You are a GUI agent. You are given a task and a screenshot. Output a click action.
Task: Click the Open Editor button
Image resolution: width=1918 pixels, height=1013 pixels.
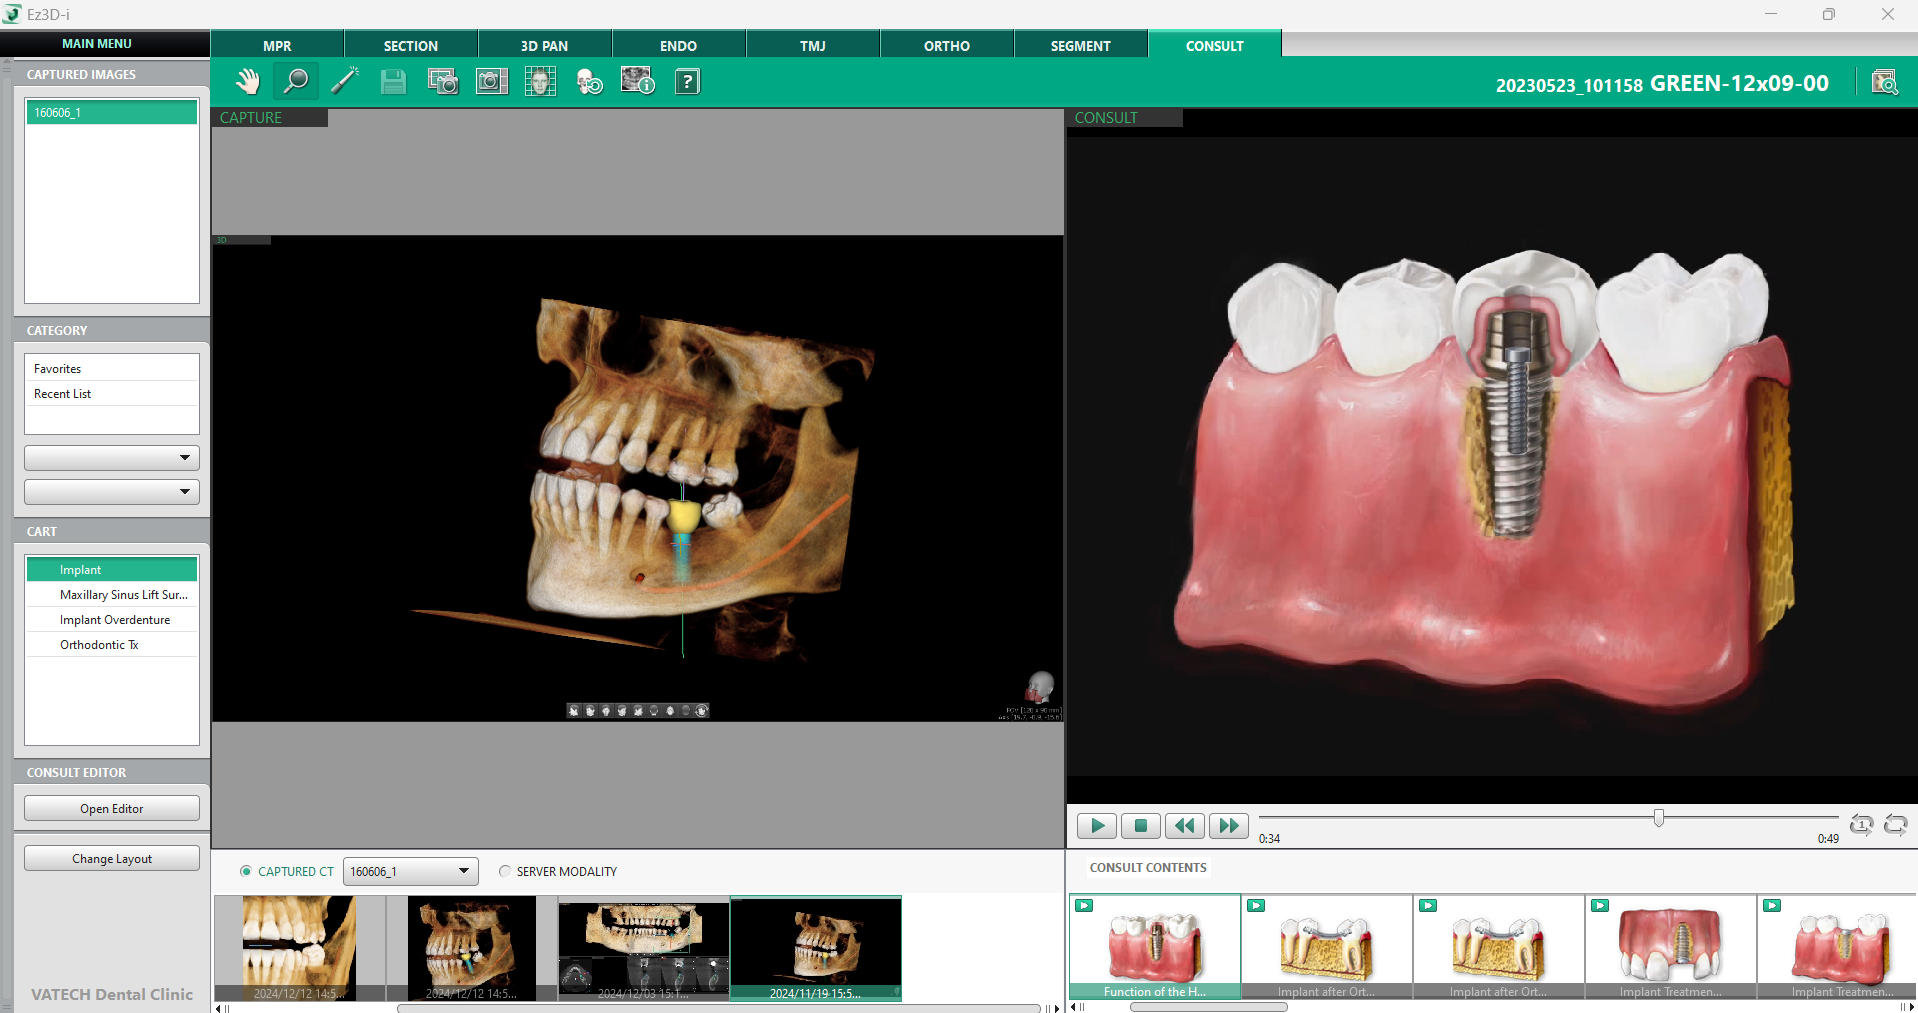(112, 808)
